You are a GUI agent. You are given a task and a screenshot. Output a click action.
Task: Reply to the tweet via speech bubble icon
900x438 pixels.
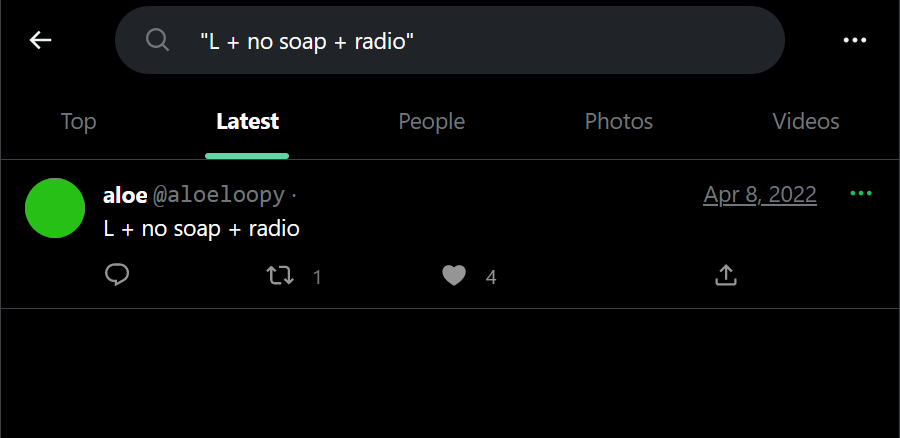coord(117,275)
